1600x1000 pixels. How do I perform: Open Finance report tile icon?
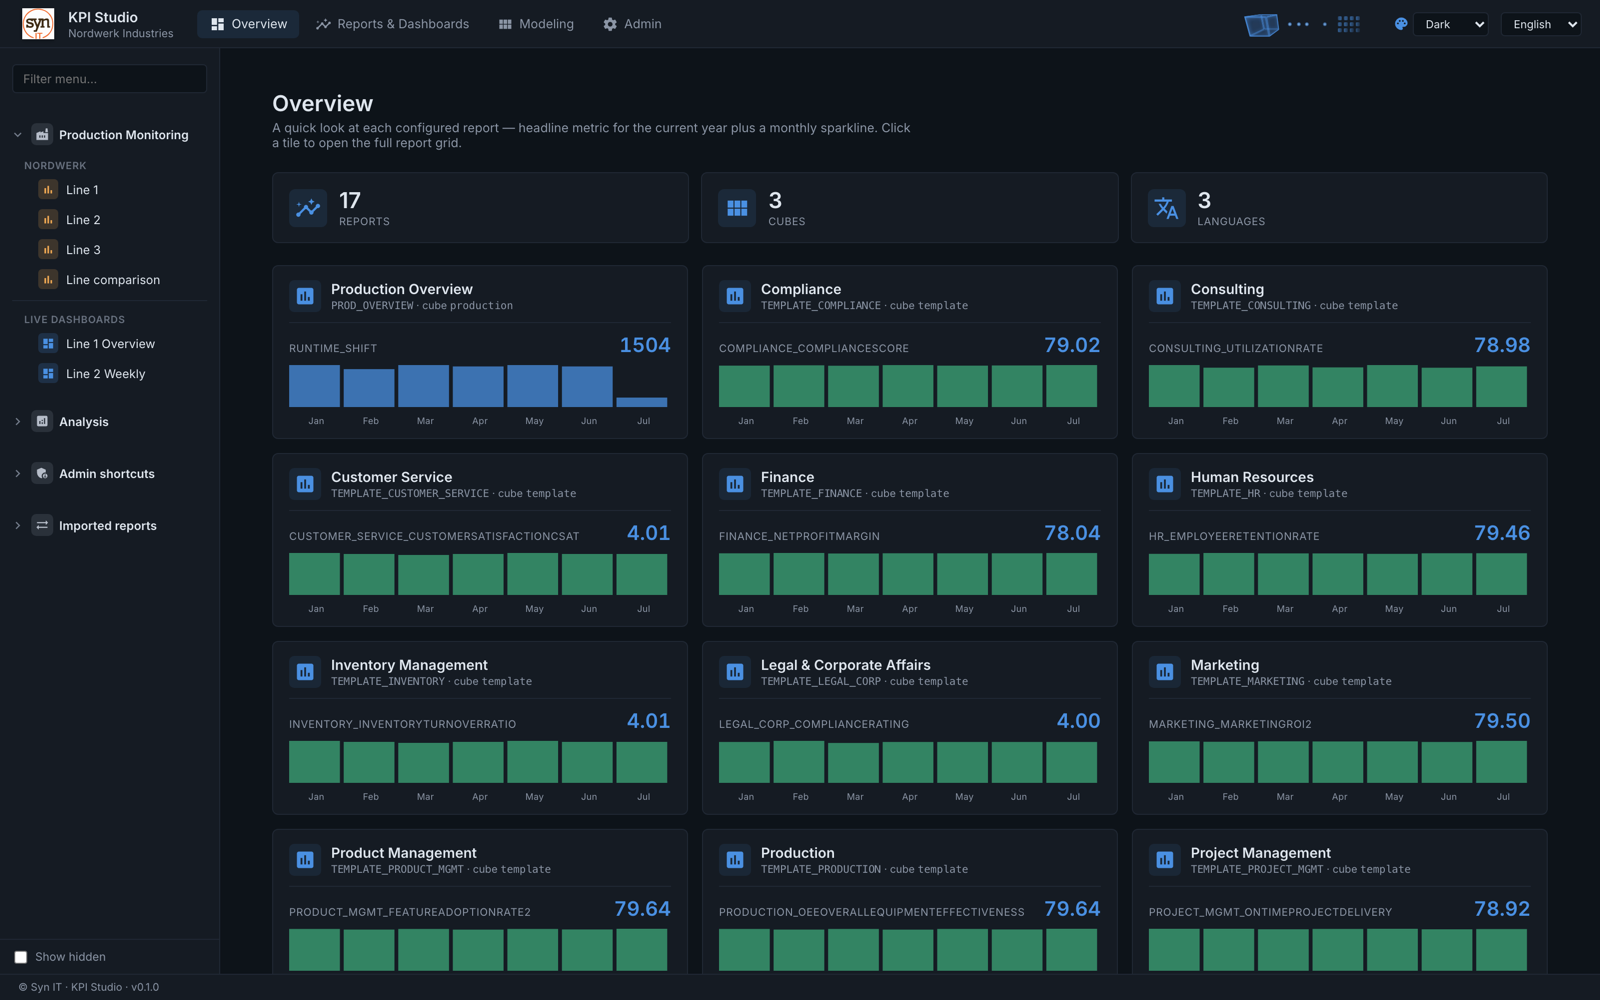(x=735, y=484)
